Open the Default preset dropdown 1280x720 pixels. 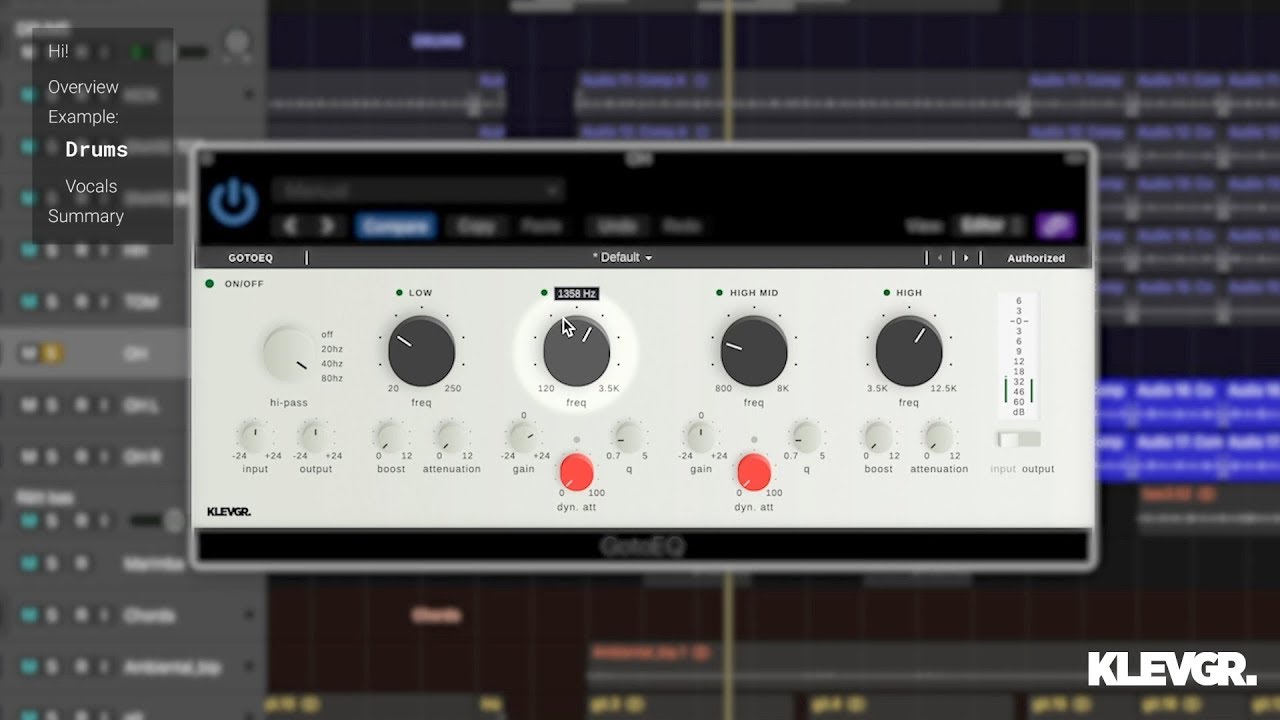pos(622,258)
